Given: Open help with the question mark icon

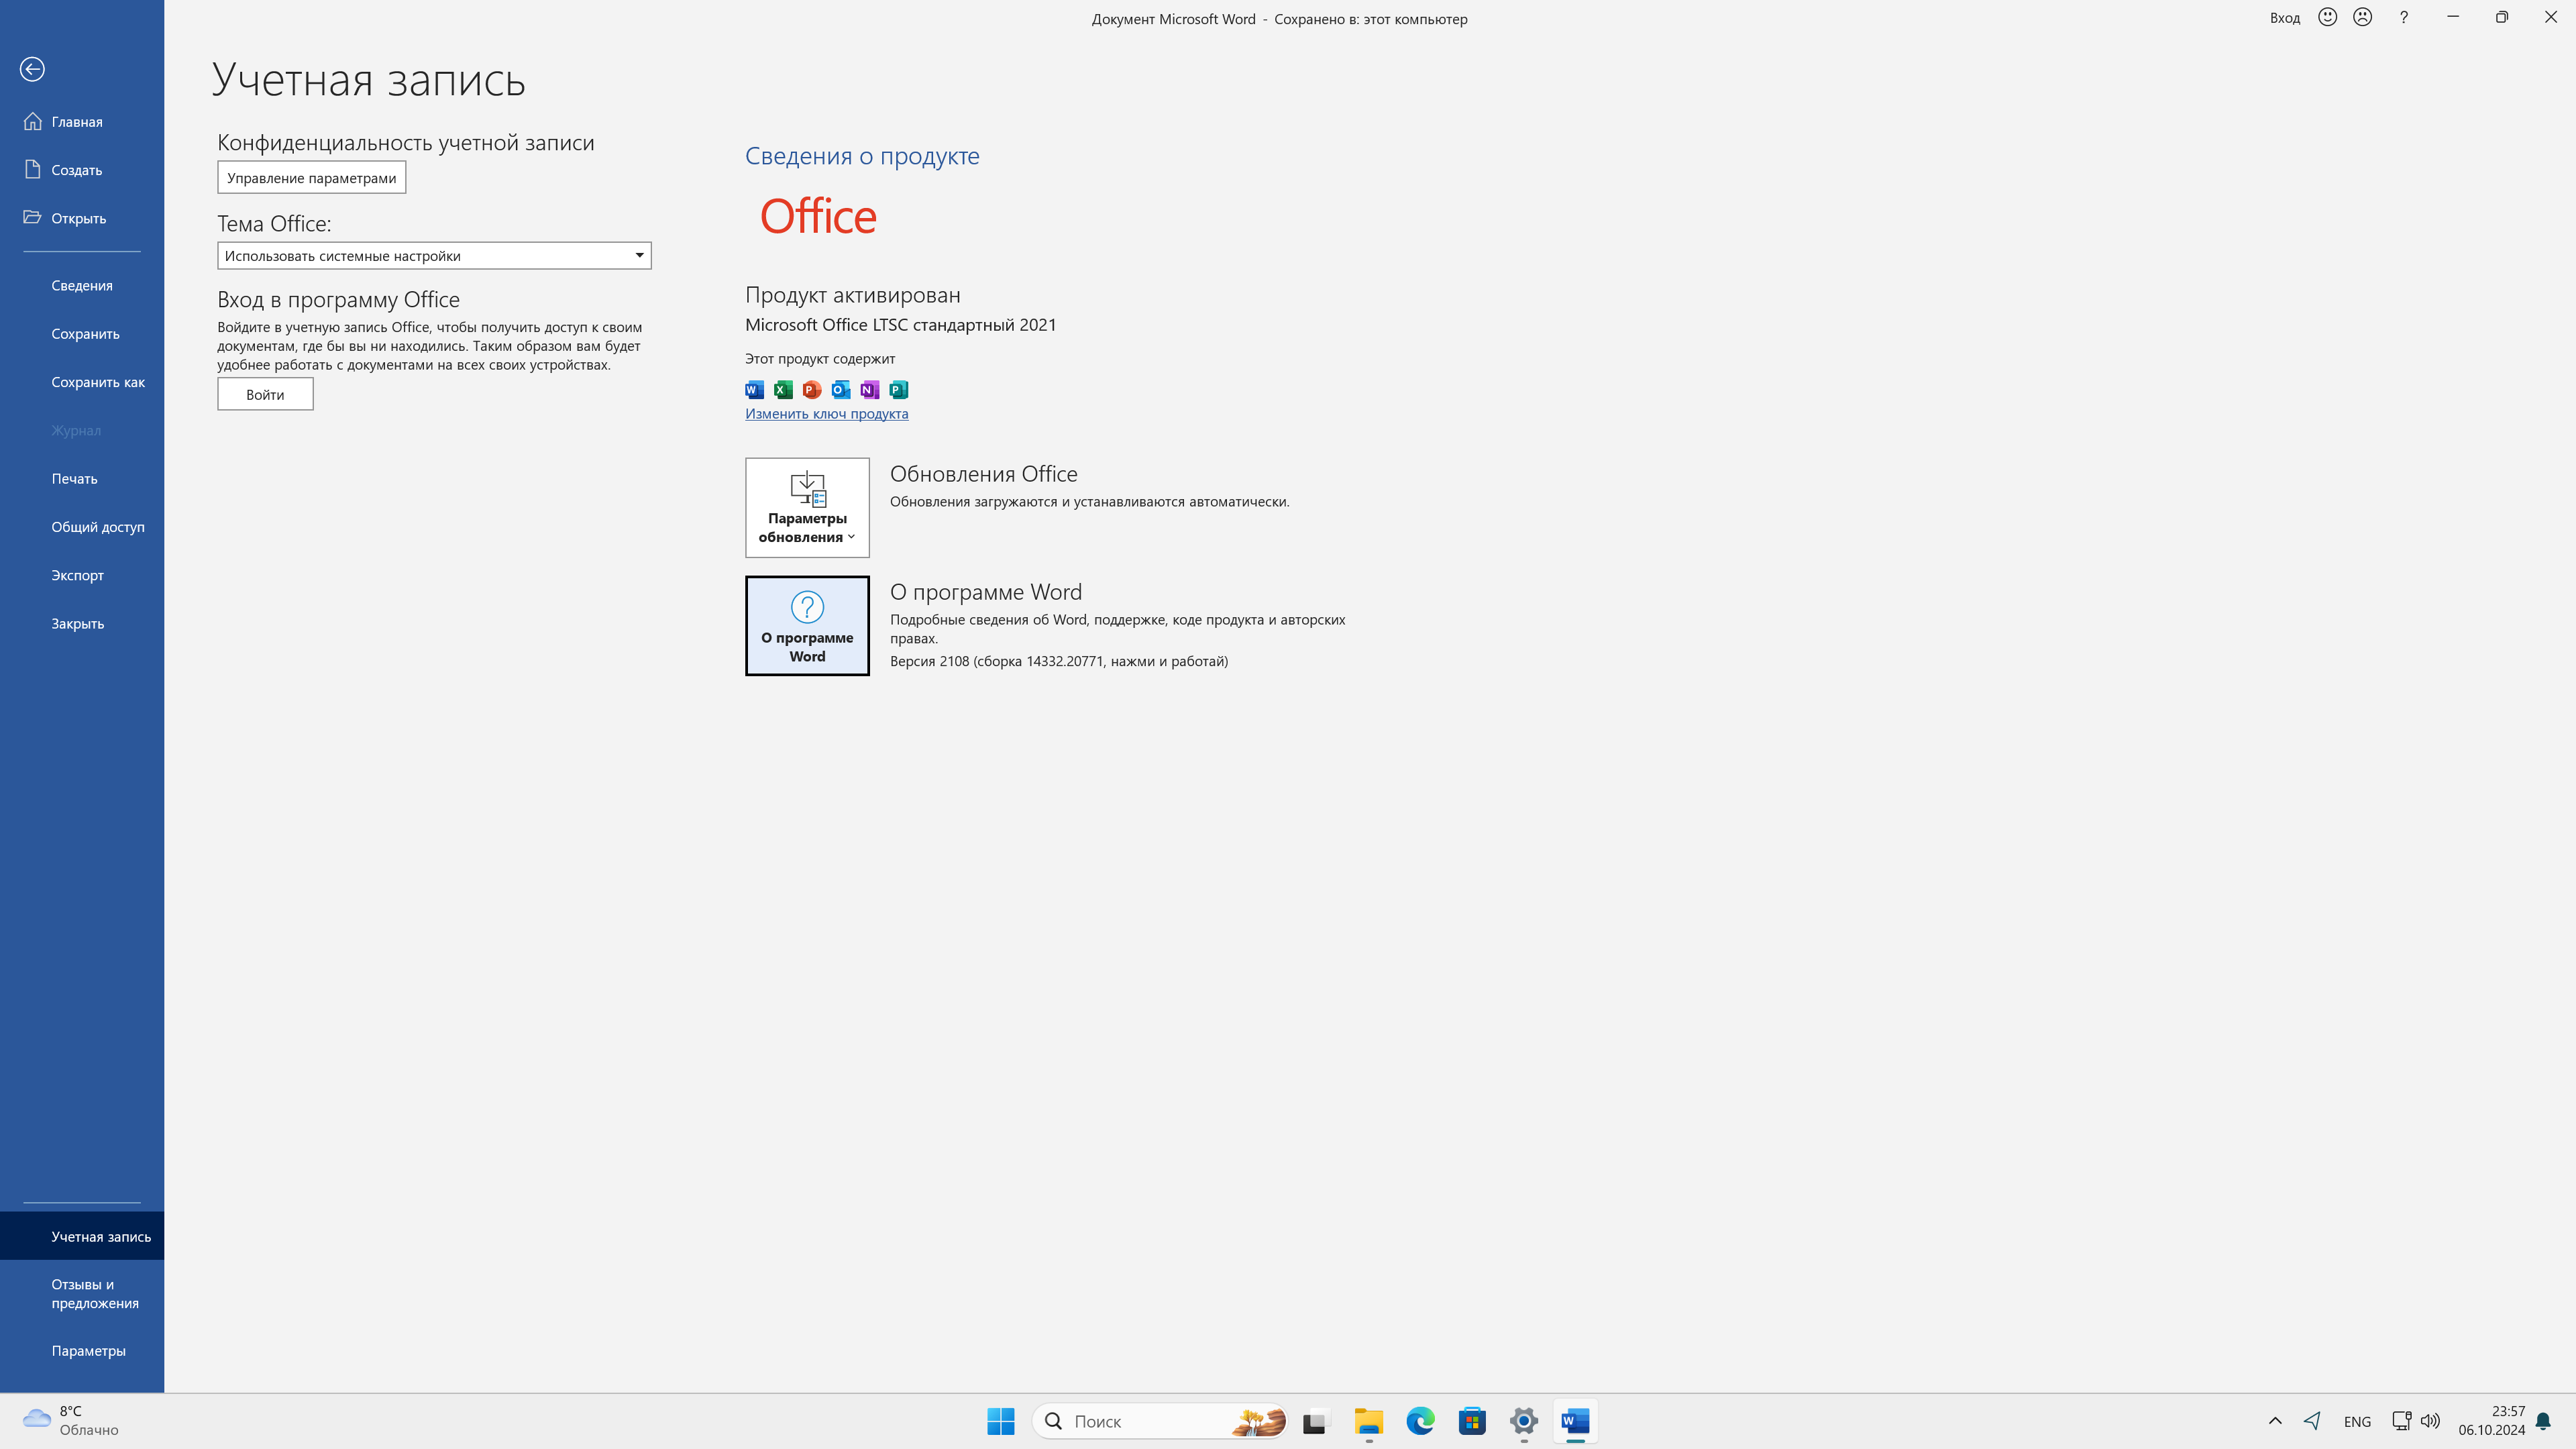Looking at the screenshot, I should [2404, 17].
